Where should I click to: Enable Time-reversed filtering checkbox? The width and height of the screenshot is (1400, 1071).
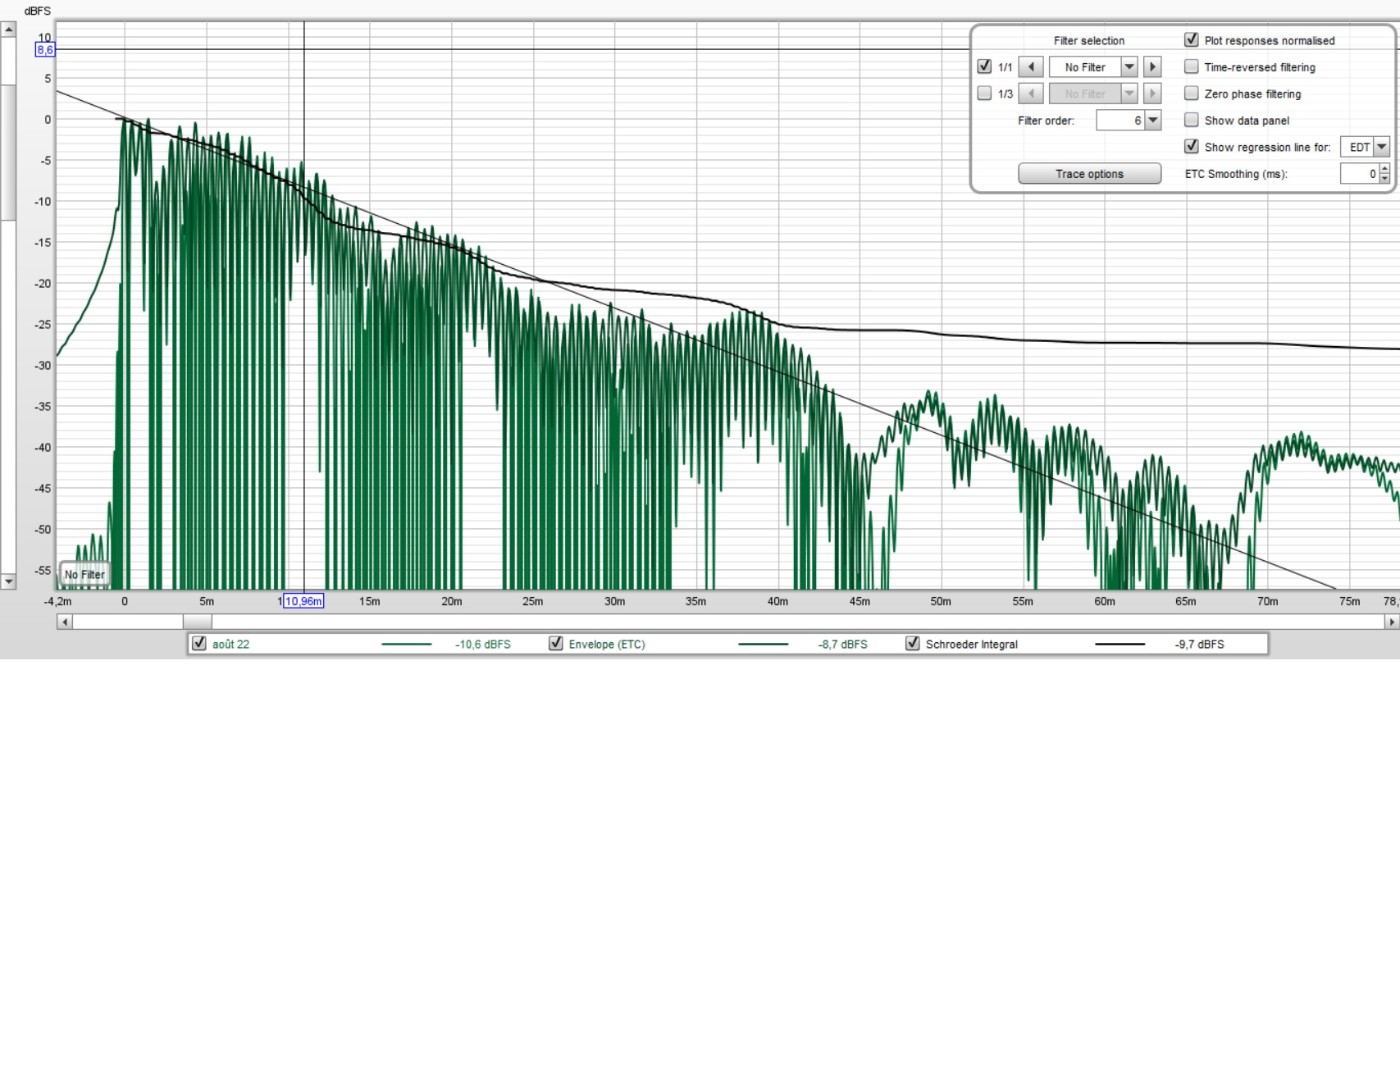[1191, 67]
